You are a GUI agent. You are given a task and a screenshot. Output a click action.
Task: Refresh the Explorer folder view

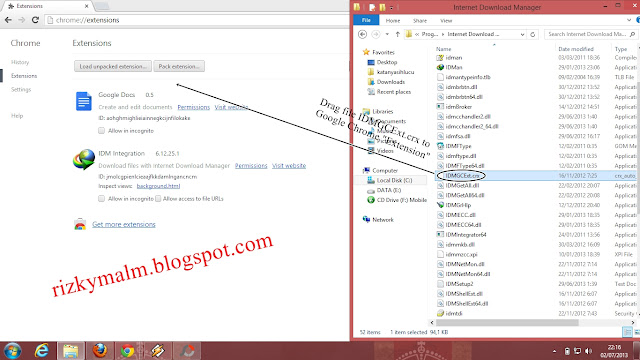point(533,35)
